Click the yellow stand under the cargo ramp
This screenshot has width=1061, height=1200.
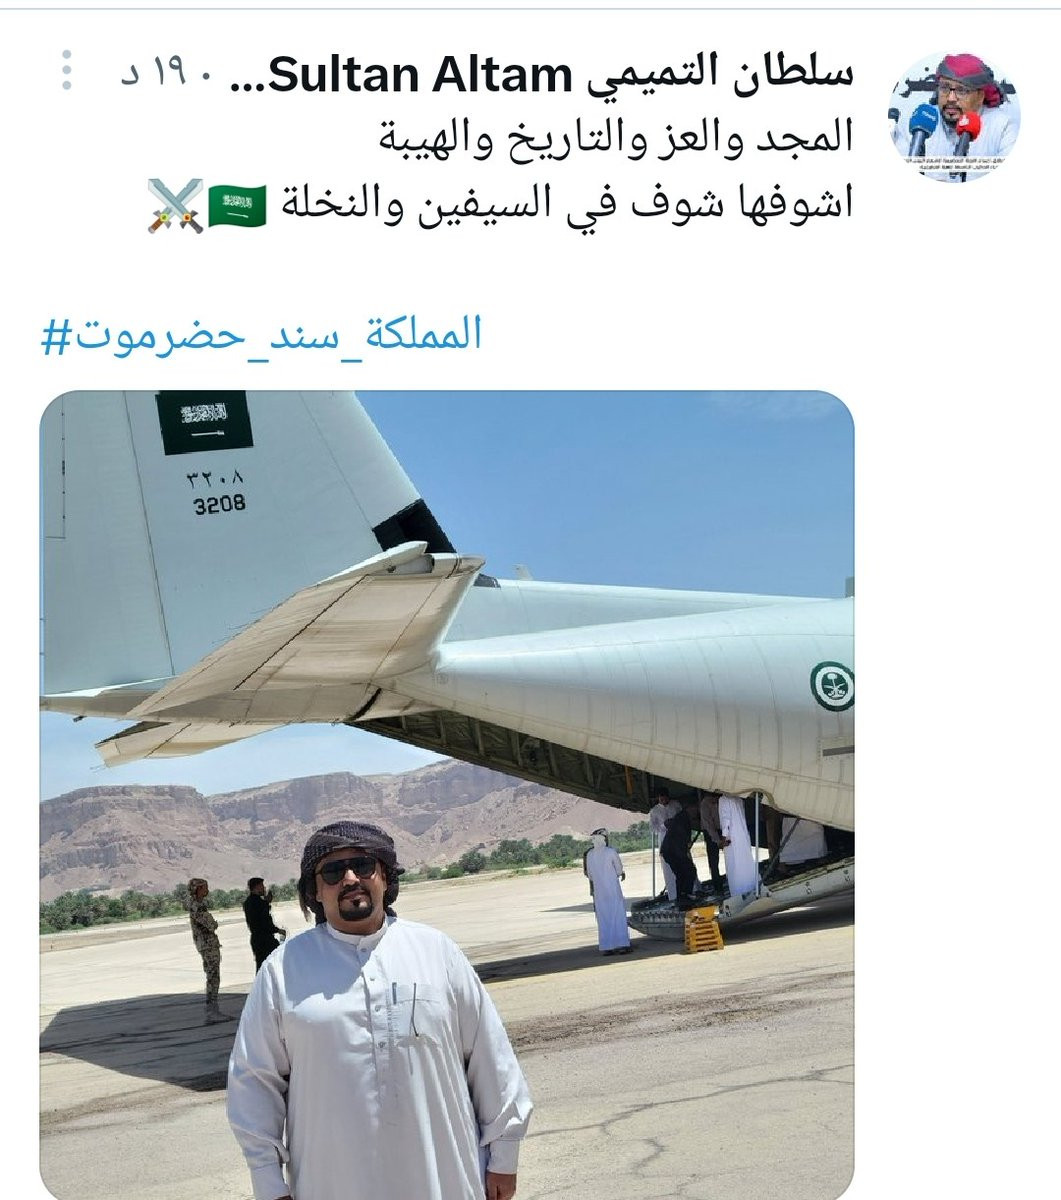tap(703, 928)
